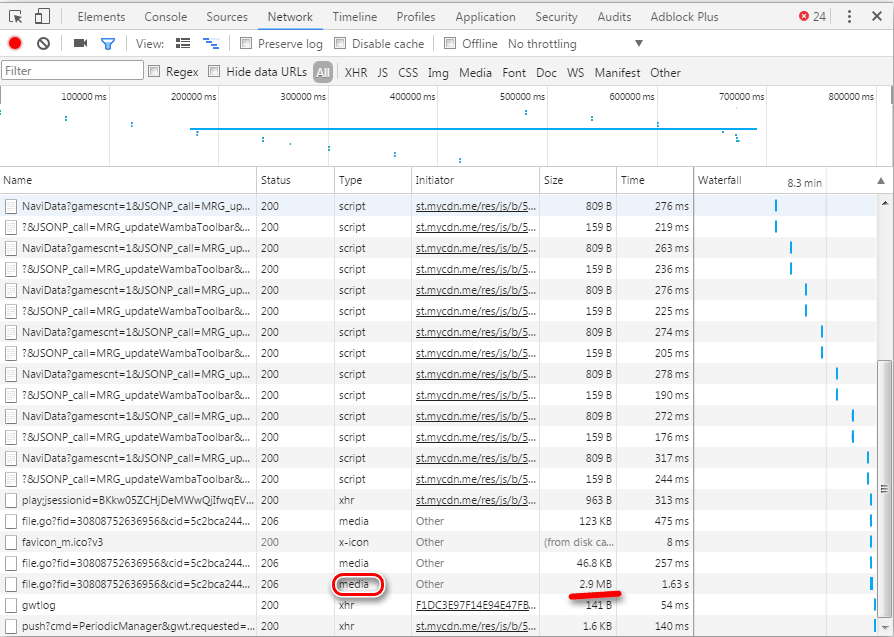The image size is (894, 637).
Task: Toggle the device toolbar icon
Action: pyautogui.click(x=42, y=16)
